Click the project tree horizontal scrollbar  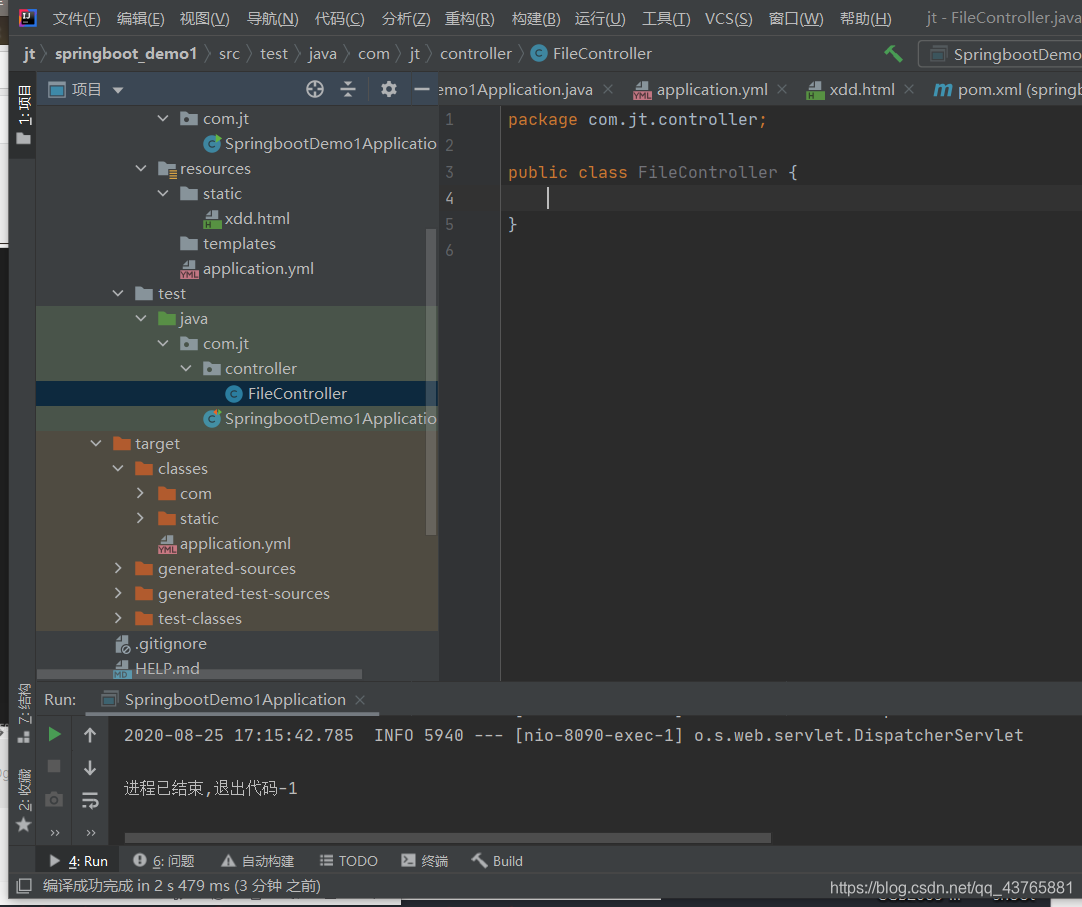[199, 674]
